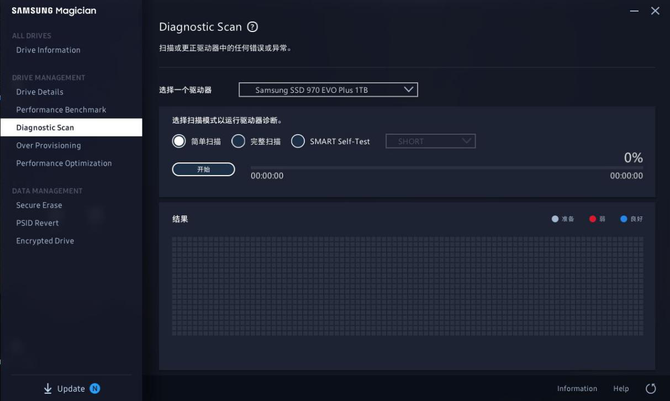Click the red legend dot in results
The image size is (670, 401).
coord(592,219)
